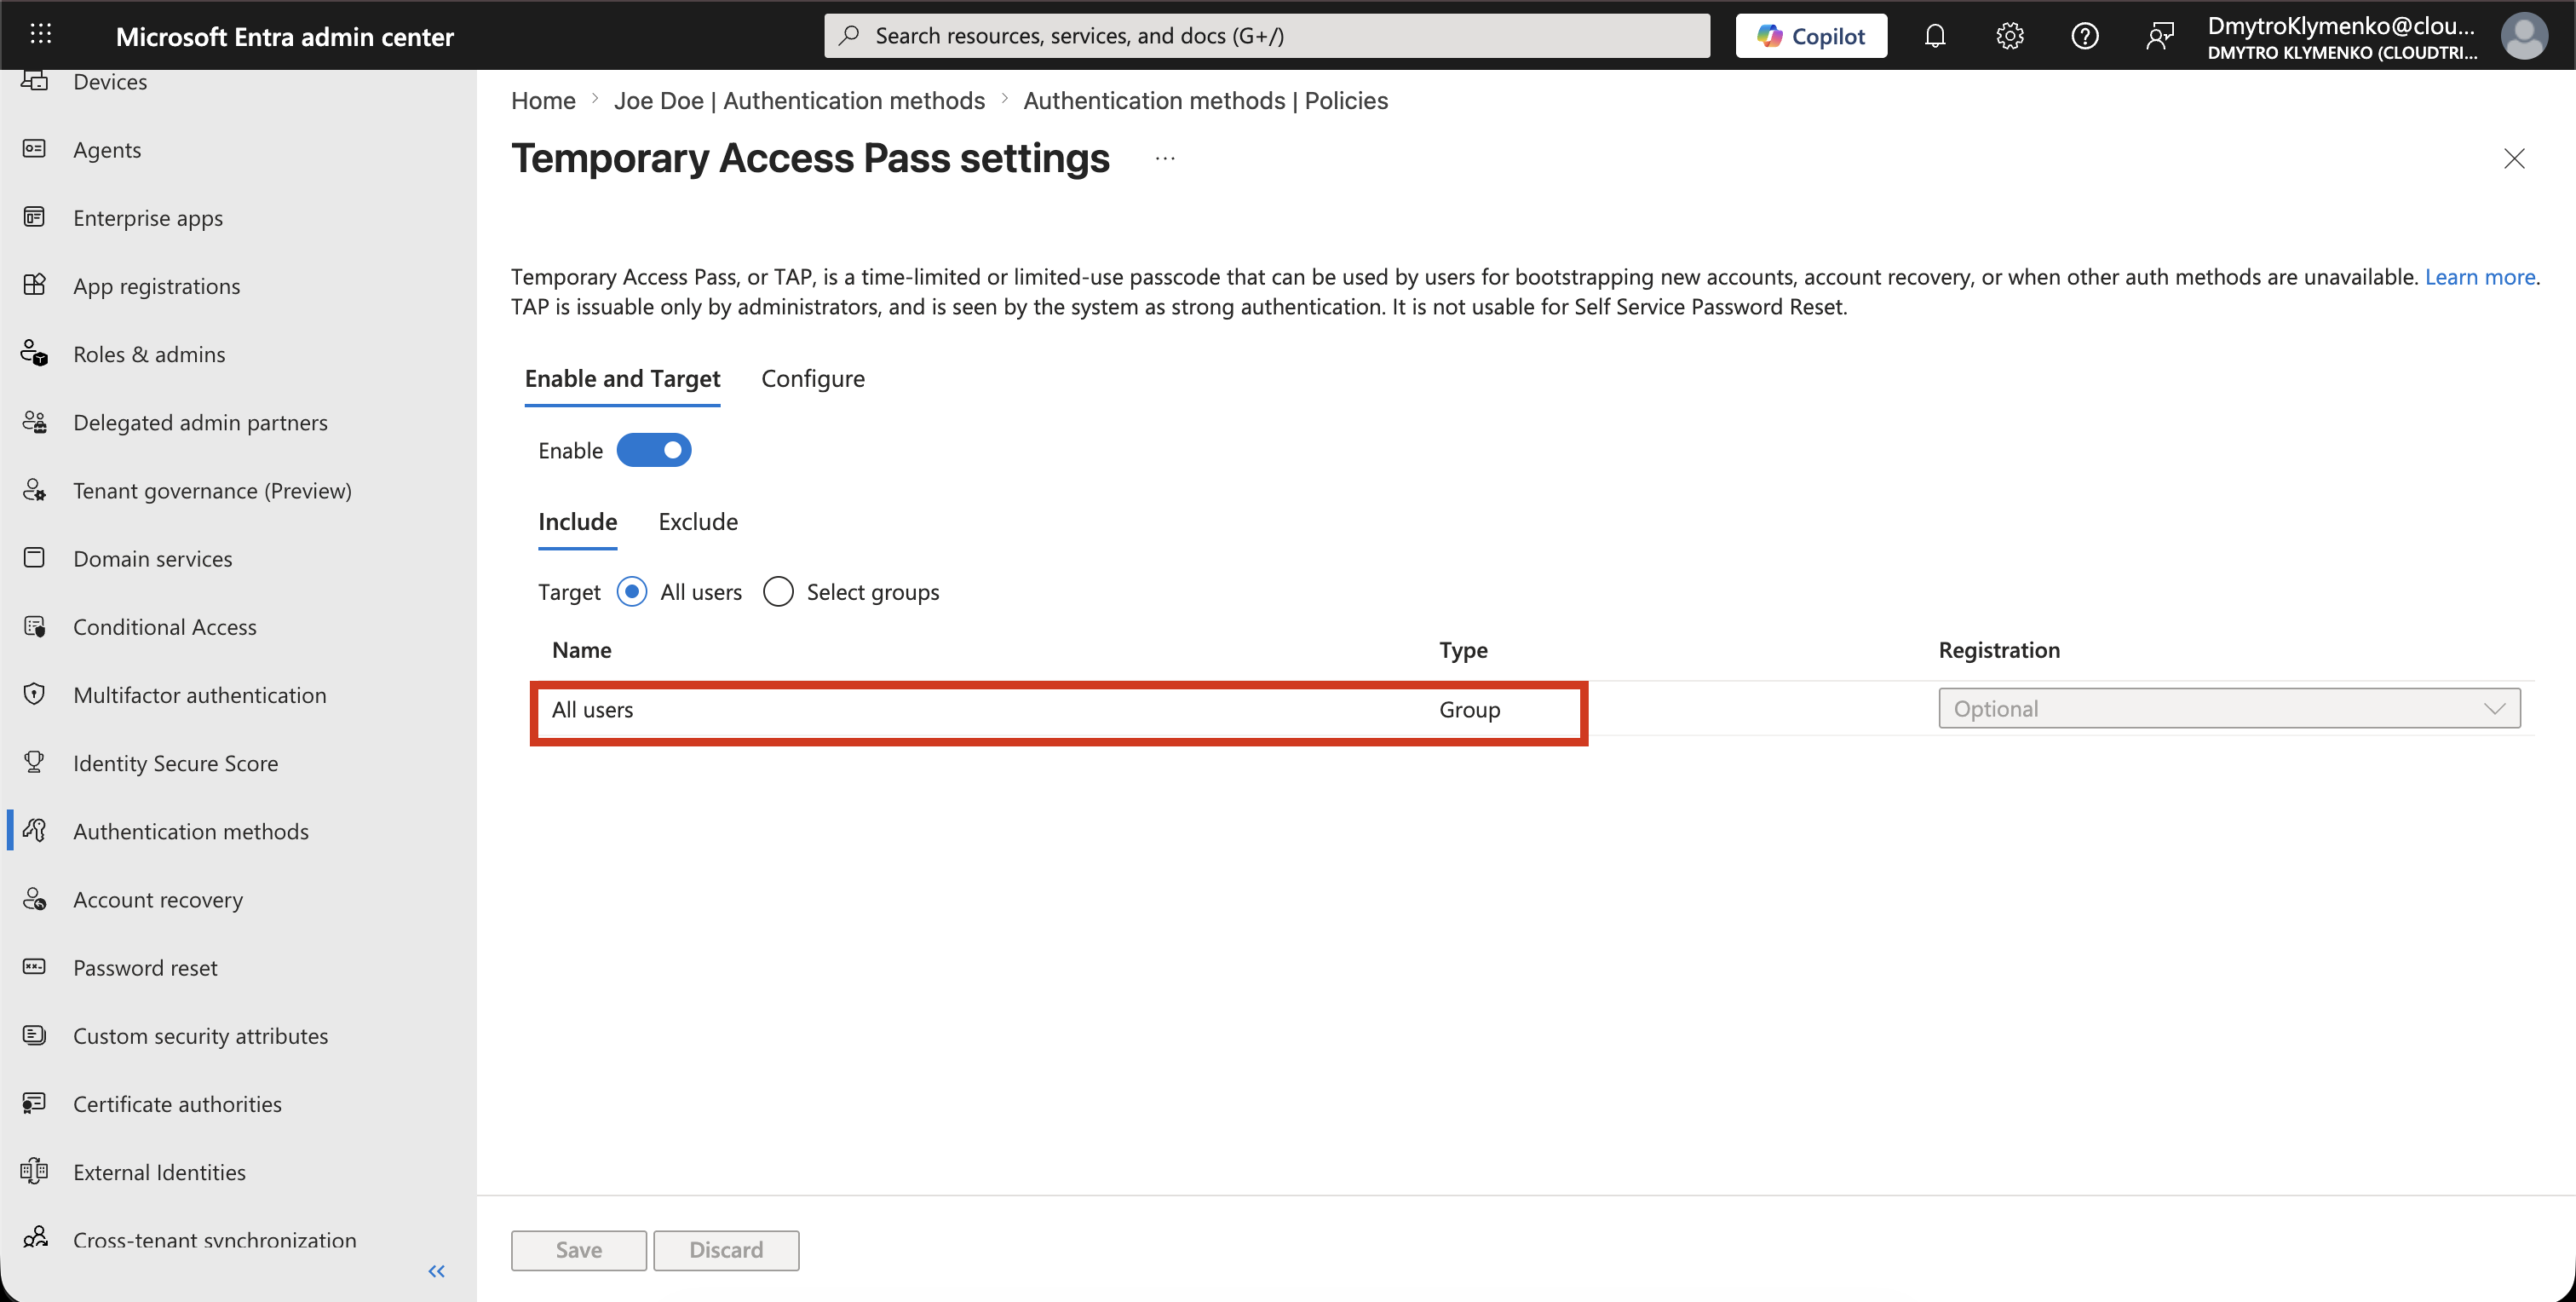Click the Microsoft Entra admin center title
2576x1302 pixels.
pos(284,37)
